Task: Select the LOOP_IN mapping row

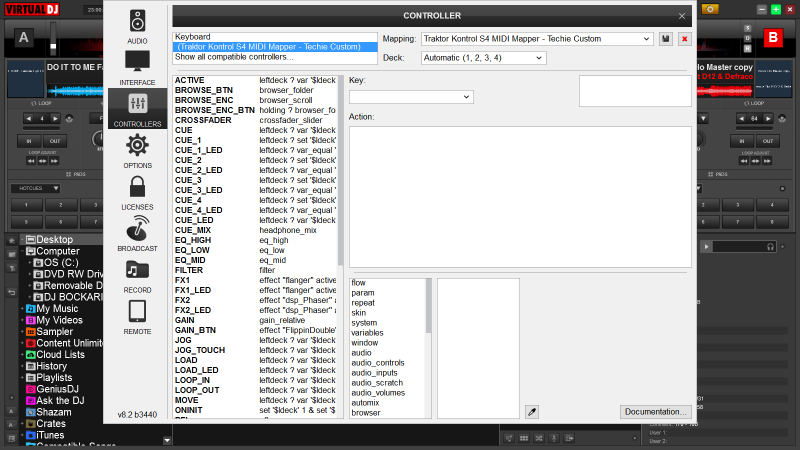Action: 255,380
